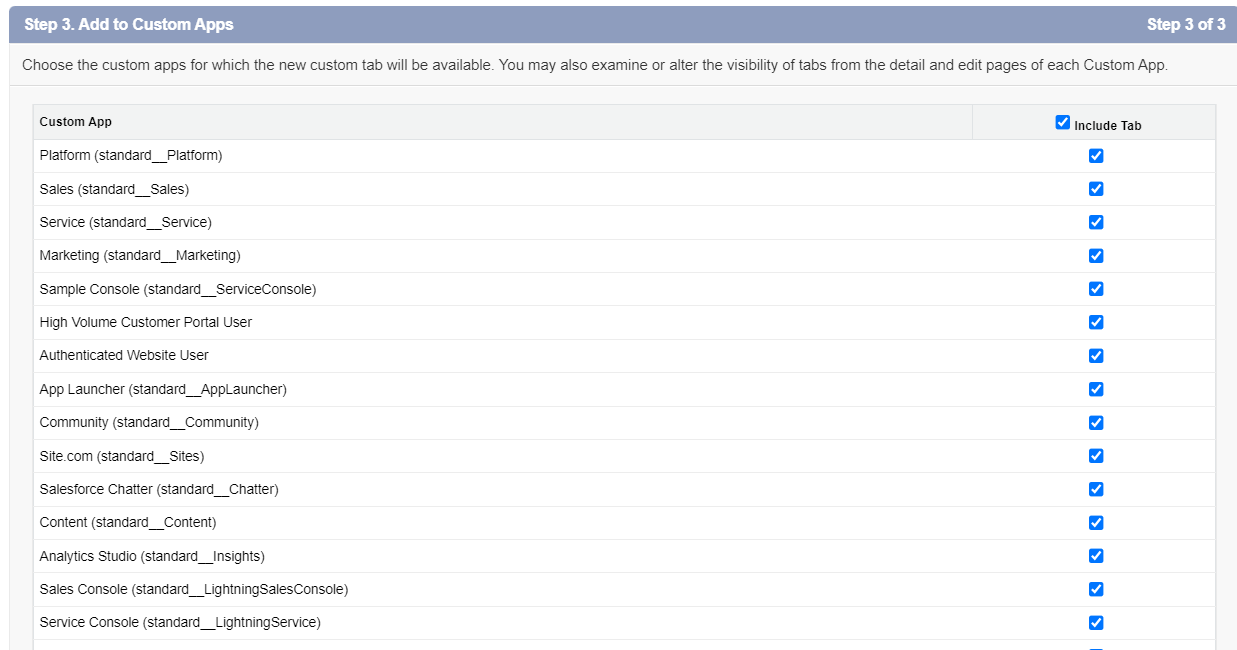Click the 'Step 3 of 3' indicator
Image resolution: width=1237 pixels, height=650 pixels.
click(x=1186, y=24)
